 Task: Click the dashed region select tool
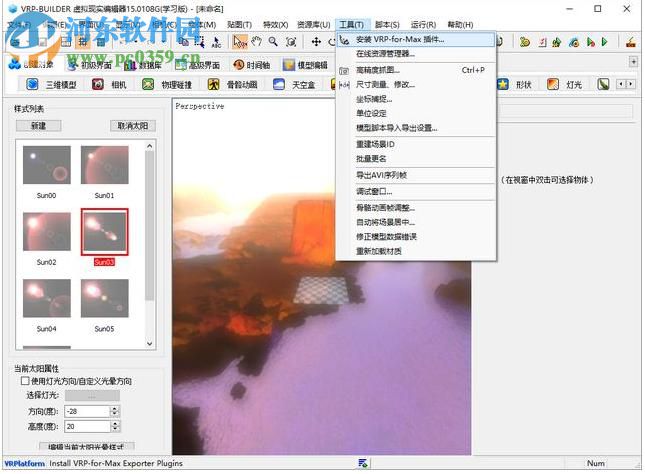(200, 42)
